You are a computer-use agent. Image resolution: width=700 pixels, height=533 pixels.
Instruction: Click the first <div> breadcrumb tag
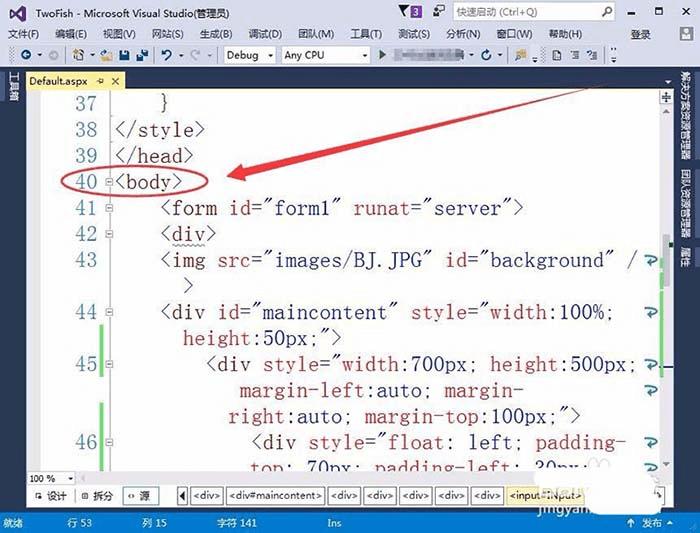(207, 496)
